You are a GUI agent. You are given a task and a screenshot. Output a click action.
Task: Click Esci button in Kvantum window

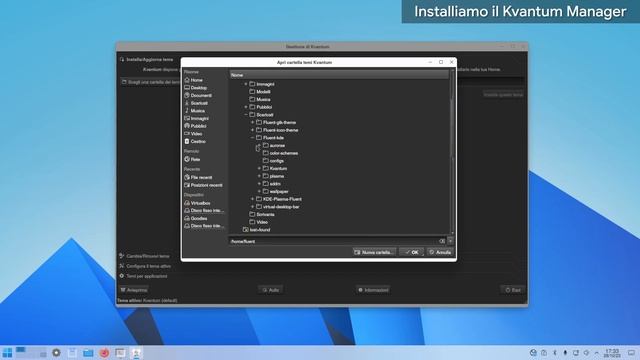point(513,290)
